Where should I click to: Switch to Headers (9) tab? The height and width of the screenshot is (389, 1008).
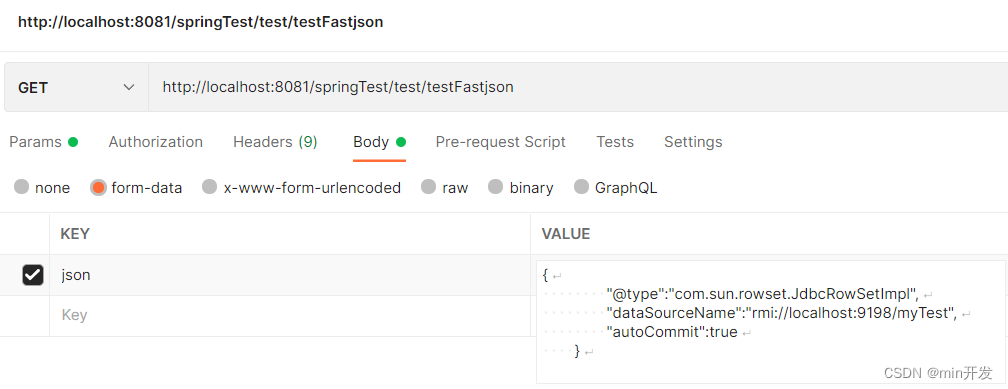[x=275, y=142]
